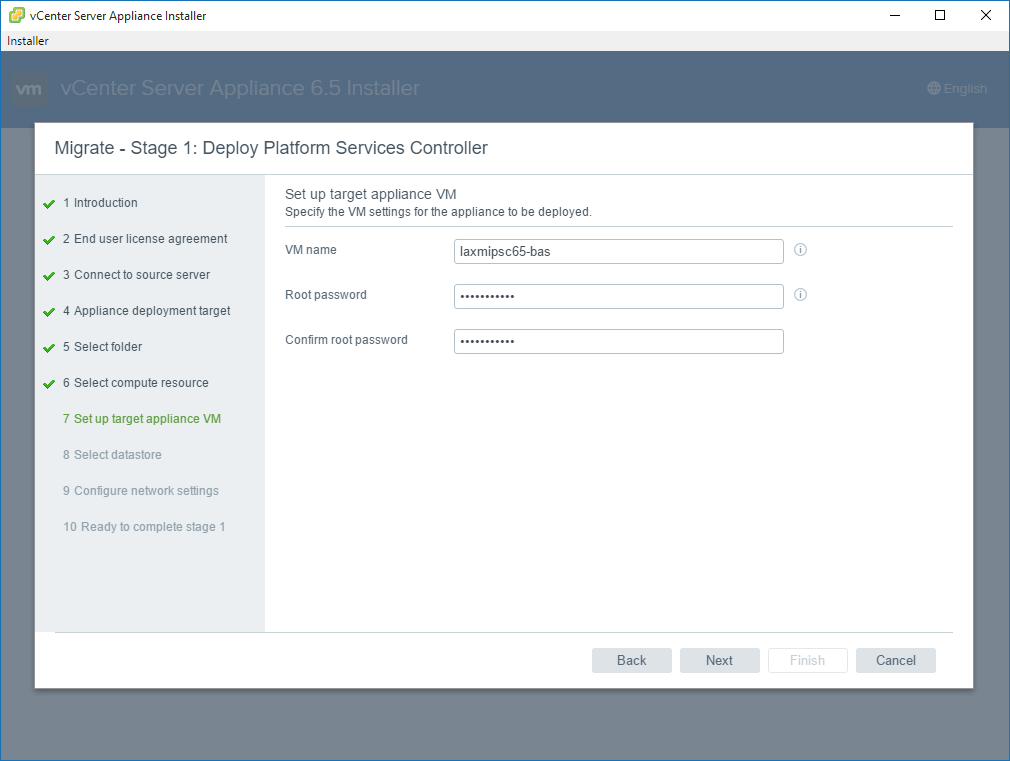This screenshot has width=1010, height=761.
Task: Click the Root password info icon
Action: (800, 295)
